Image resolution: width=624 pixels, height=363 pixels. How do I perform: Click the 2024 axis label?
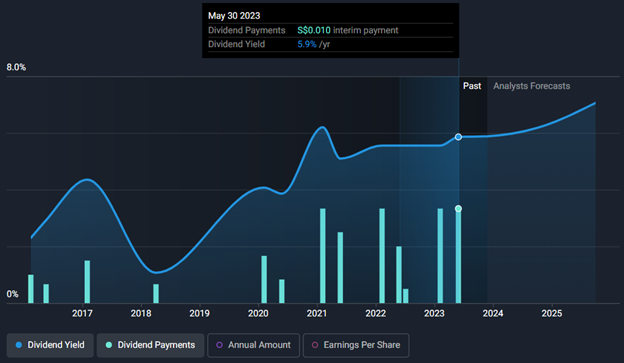click(x=493, y=314)
